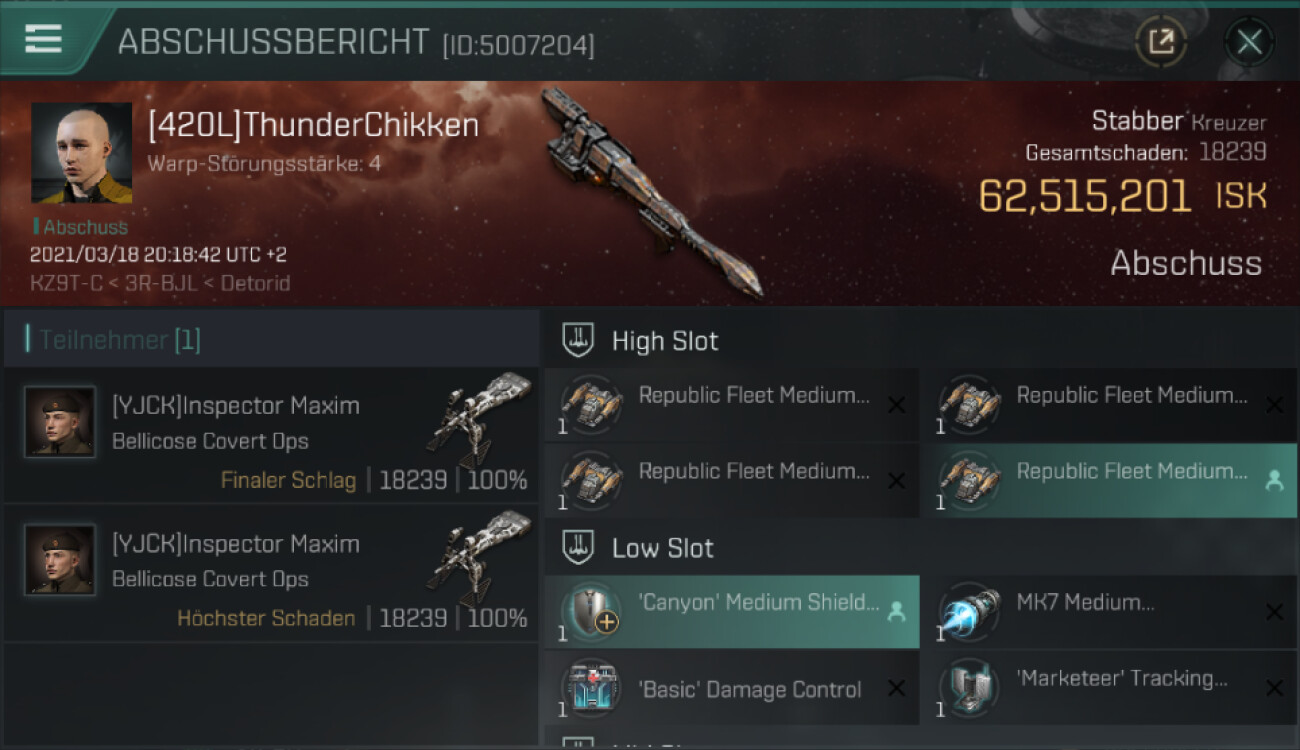
Task: Collapse the Low Slot section
Action: click(579, 547)
